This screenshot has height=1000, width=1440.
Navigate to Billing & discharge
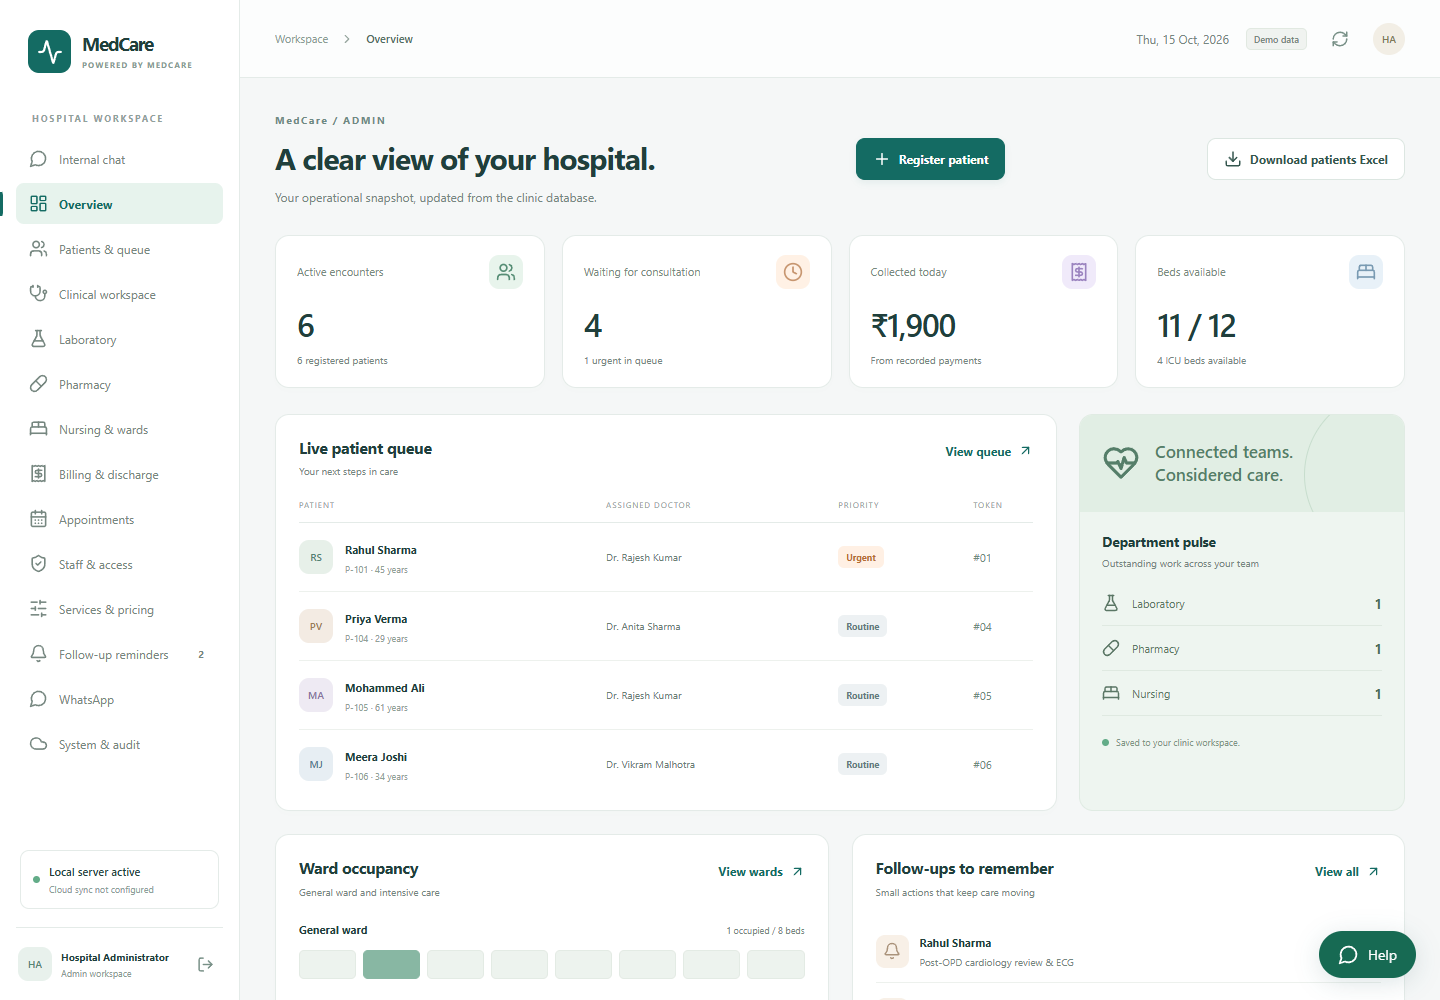pos(119,474)
